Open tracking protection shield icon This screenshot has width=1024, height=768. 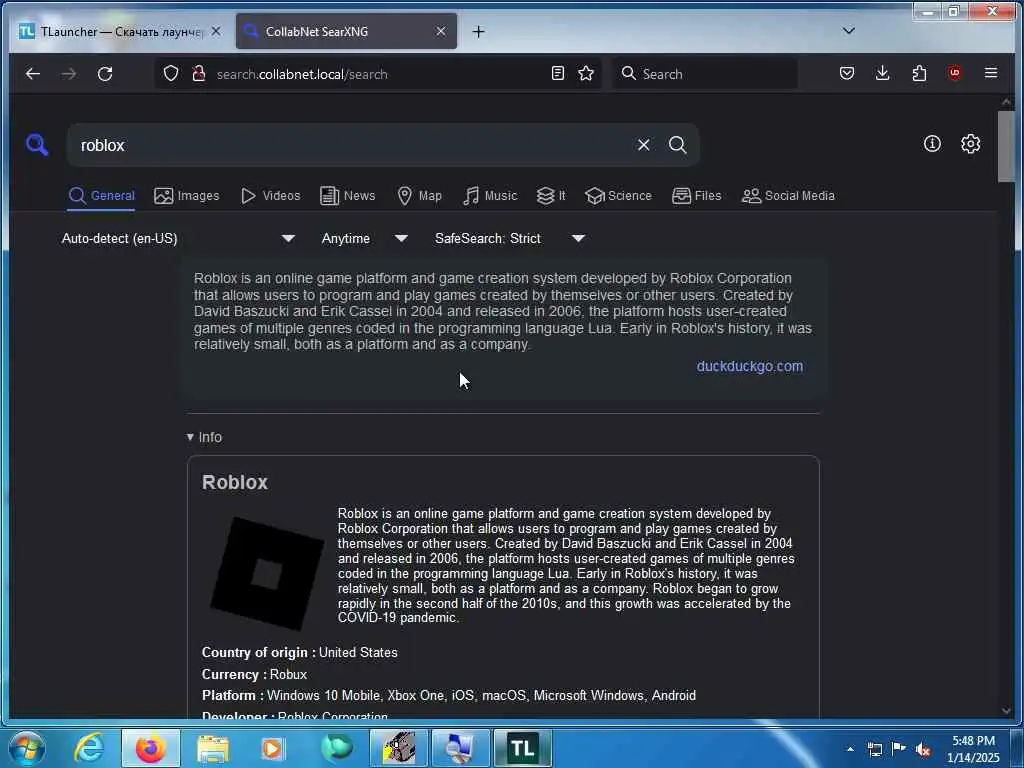coord(170,73)
